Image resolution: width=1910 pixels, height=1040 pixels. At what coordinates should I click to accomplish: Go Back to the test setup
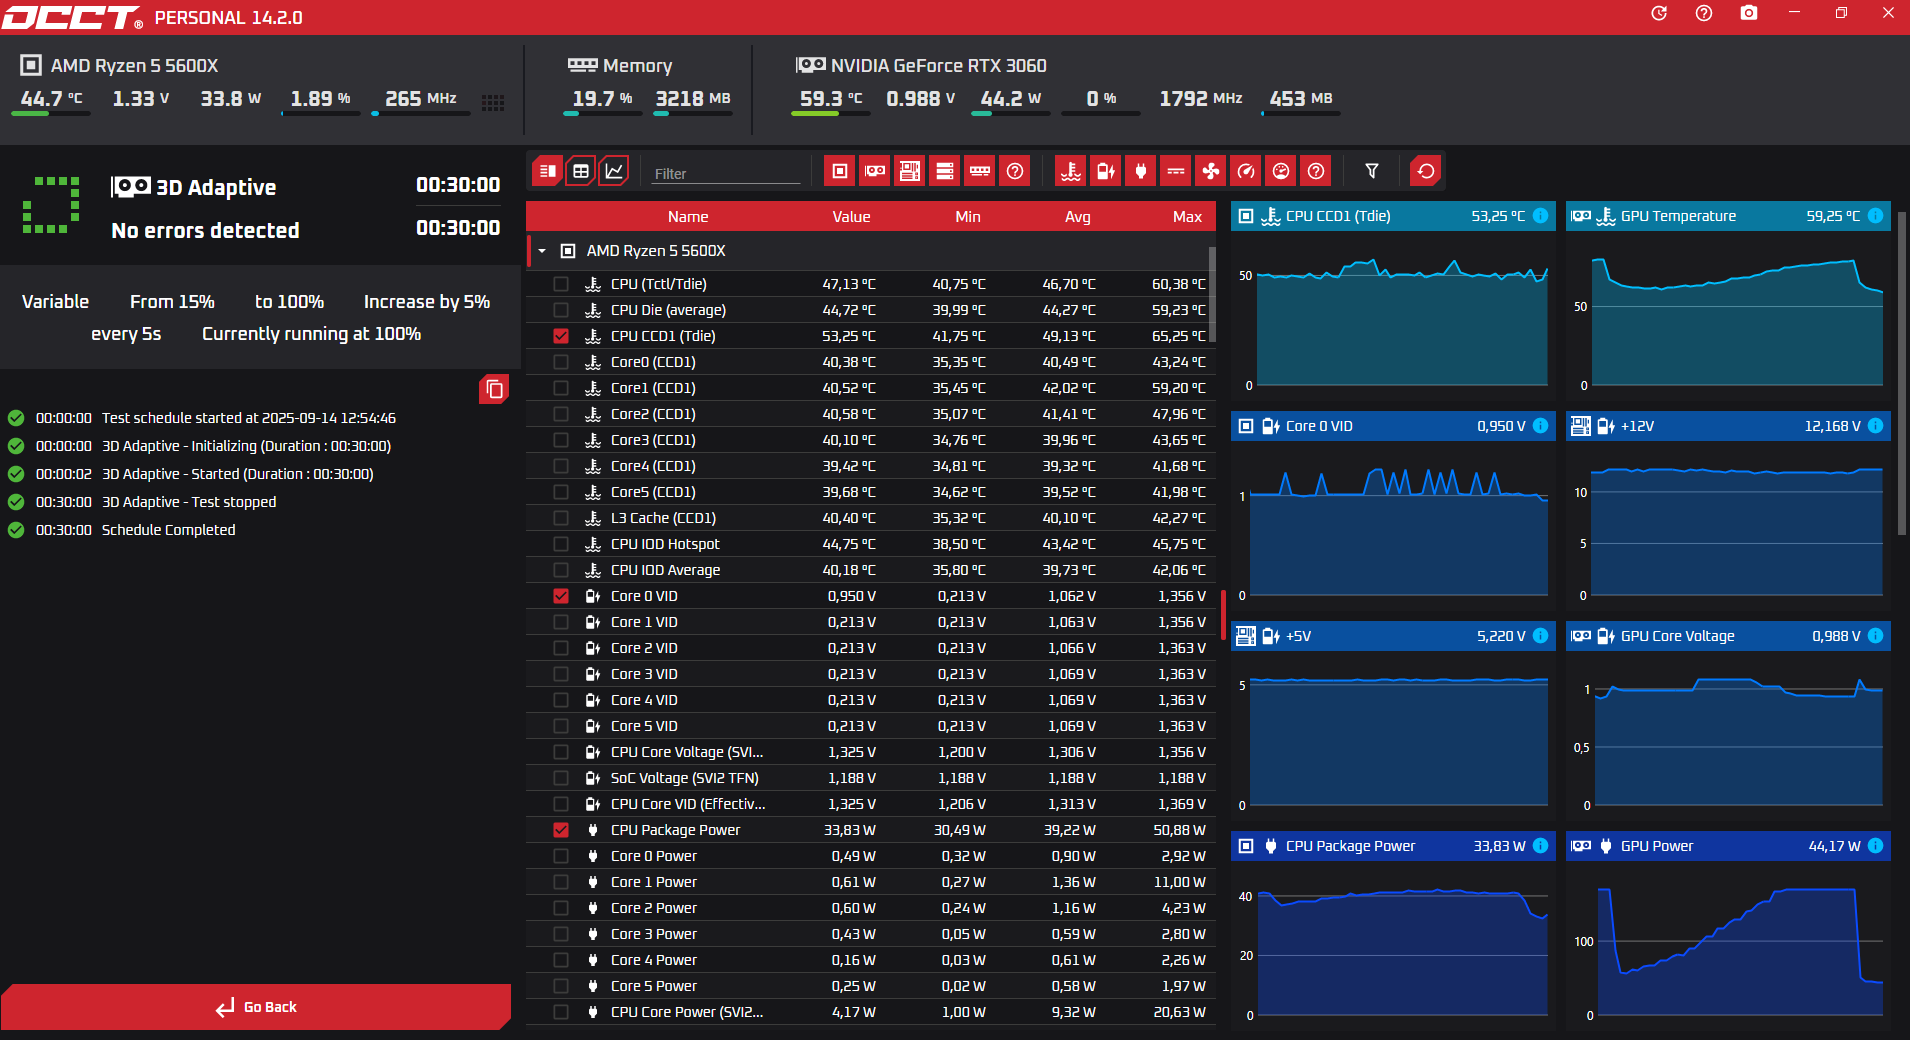tap(256, 1007)
